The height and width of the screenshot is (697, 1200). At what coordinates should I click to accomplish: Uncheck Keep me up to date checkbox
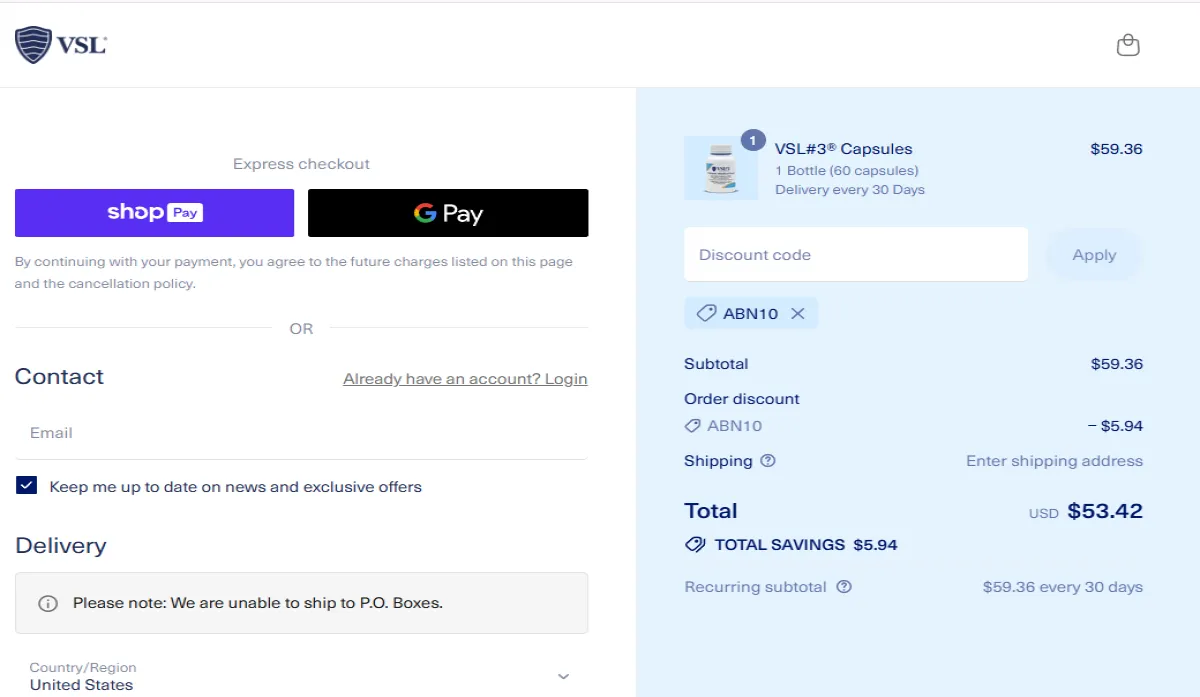coord(27,486)
